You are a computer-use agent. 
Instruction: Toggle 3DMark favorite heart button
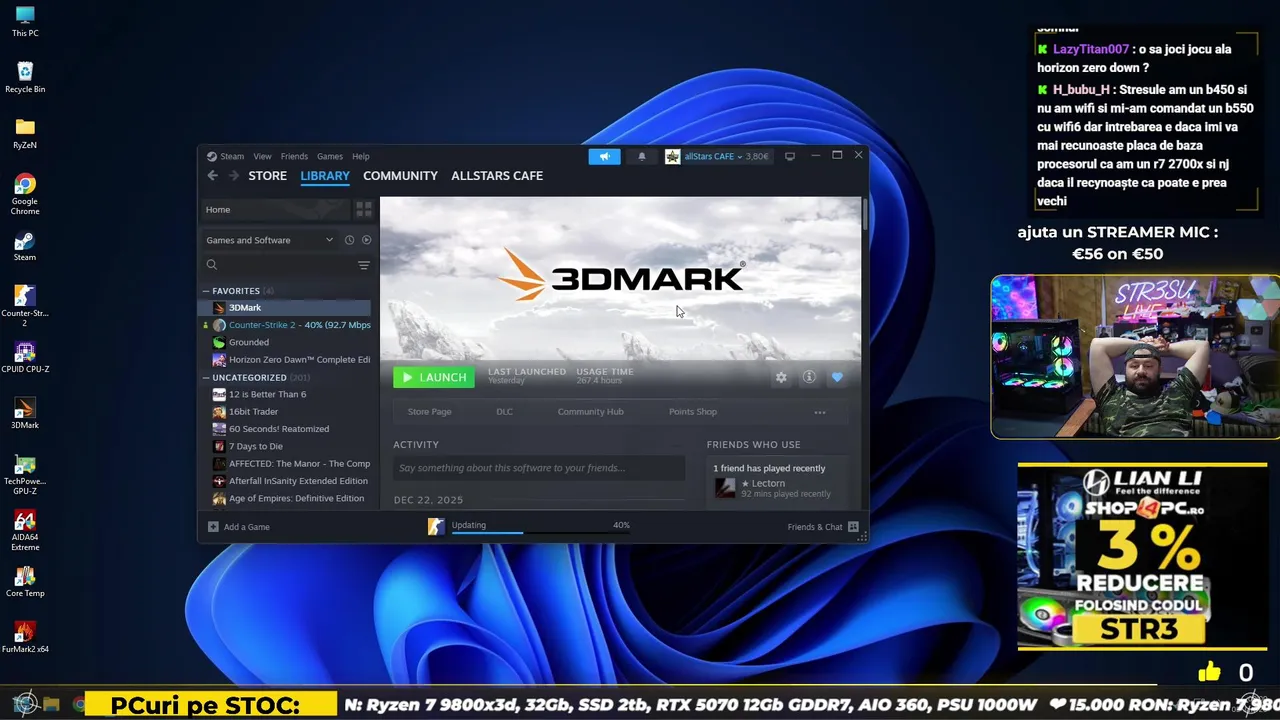tap(837, 377)
